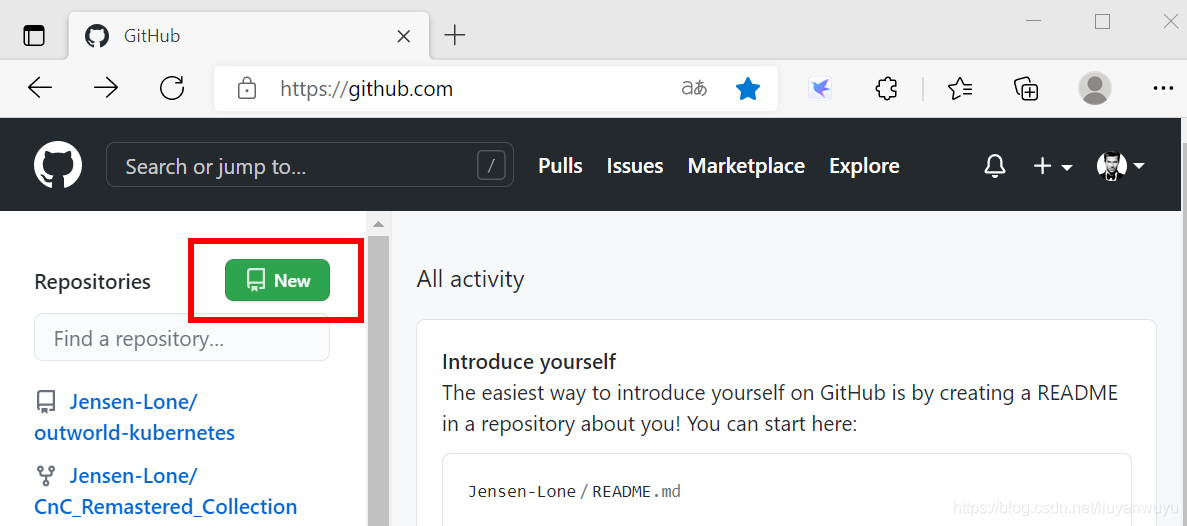The height and width of the screenshot is (526, 1187).
Task: Open the vertical tabs actions icon
Action: pos(34,36)
